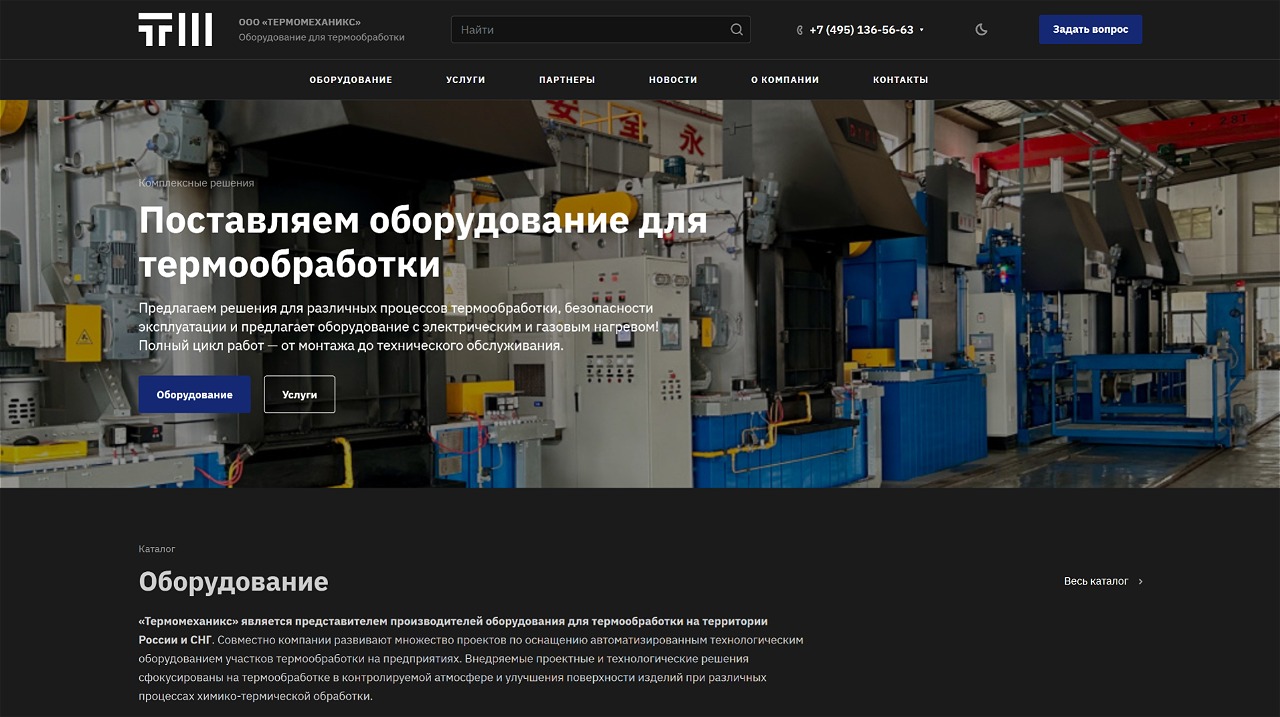Click the Термомеханикс logo icon

(x=175, y=30)
